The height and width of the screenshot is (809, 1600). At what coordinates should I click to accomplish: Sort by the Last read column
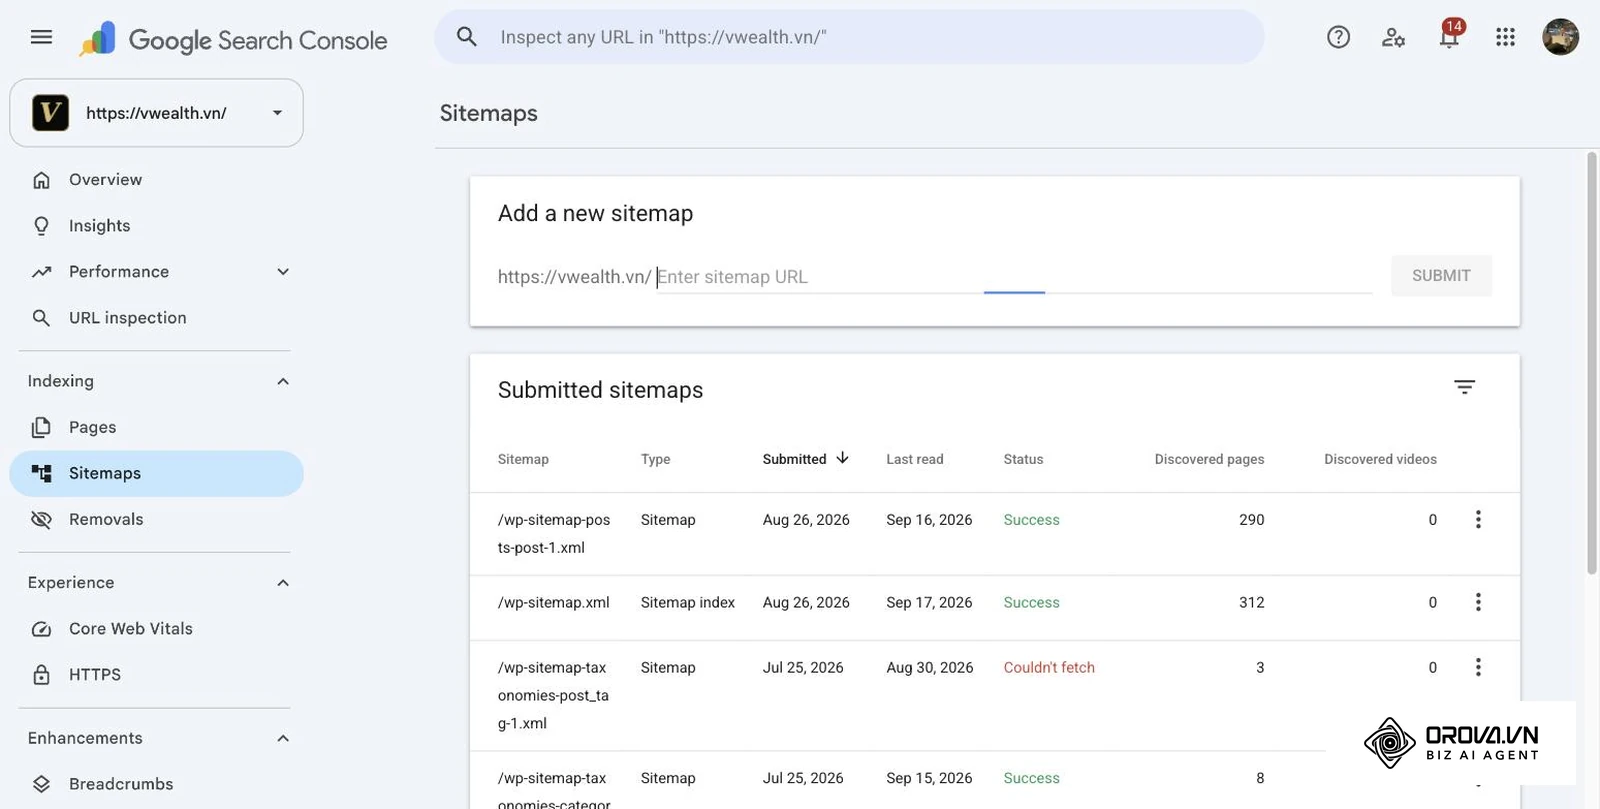click(x=914, y=459)
